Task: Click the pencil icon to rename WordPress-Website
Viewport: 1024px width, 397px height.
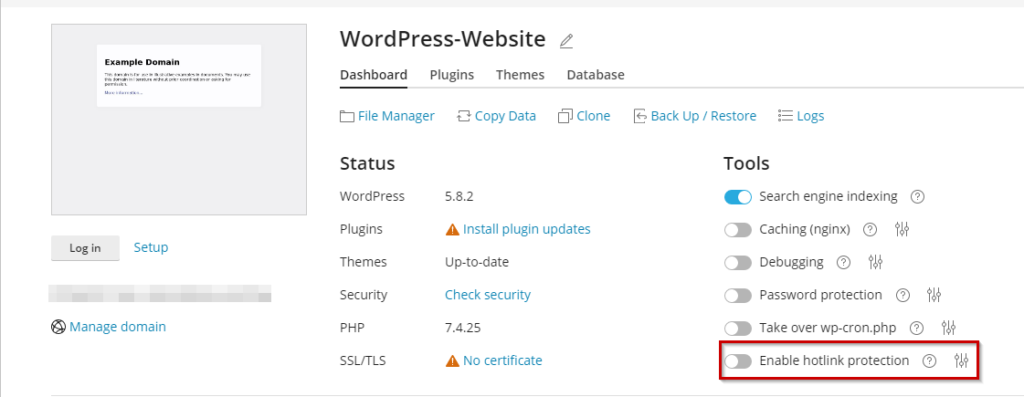Action: pos(566,41)
